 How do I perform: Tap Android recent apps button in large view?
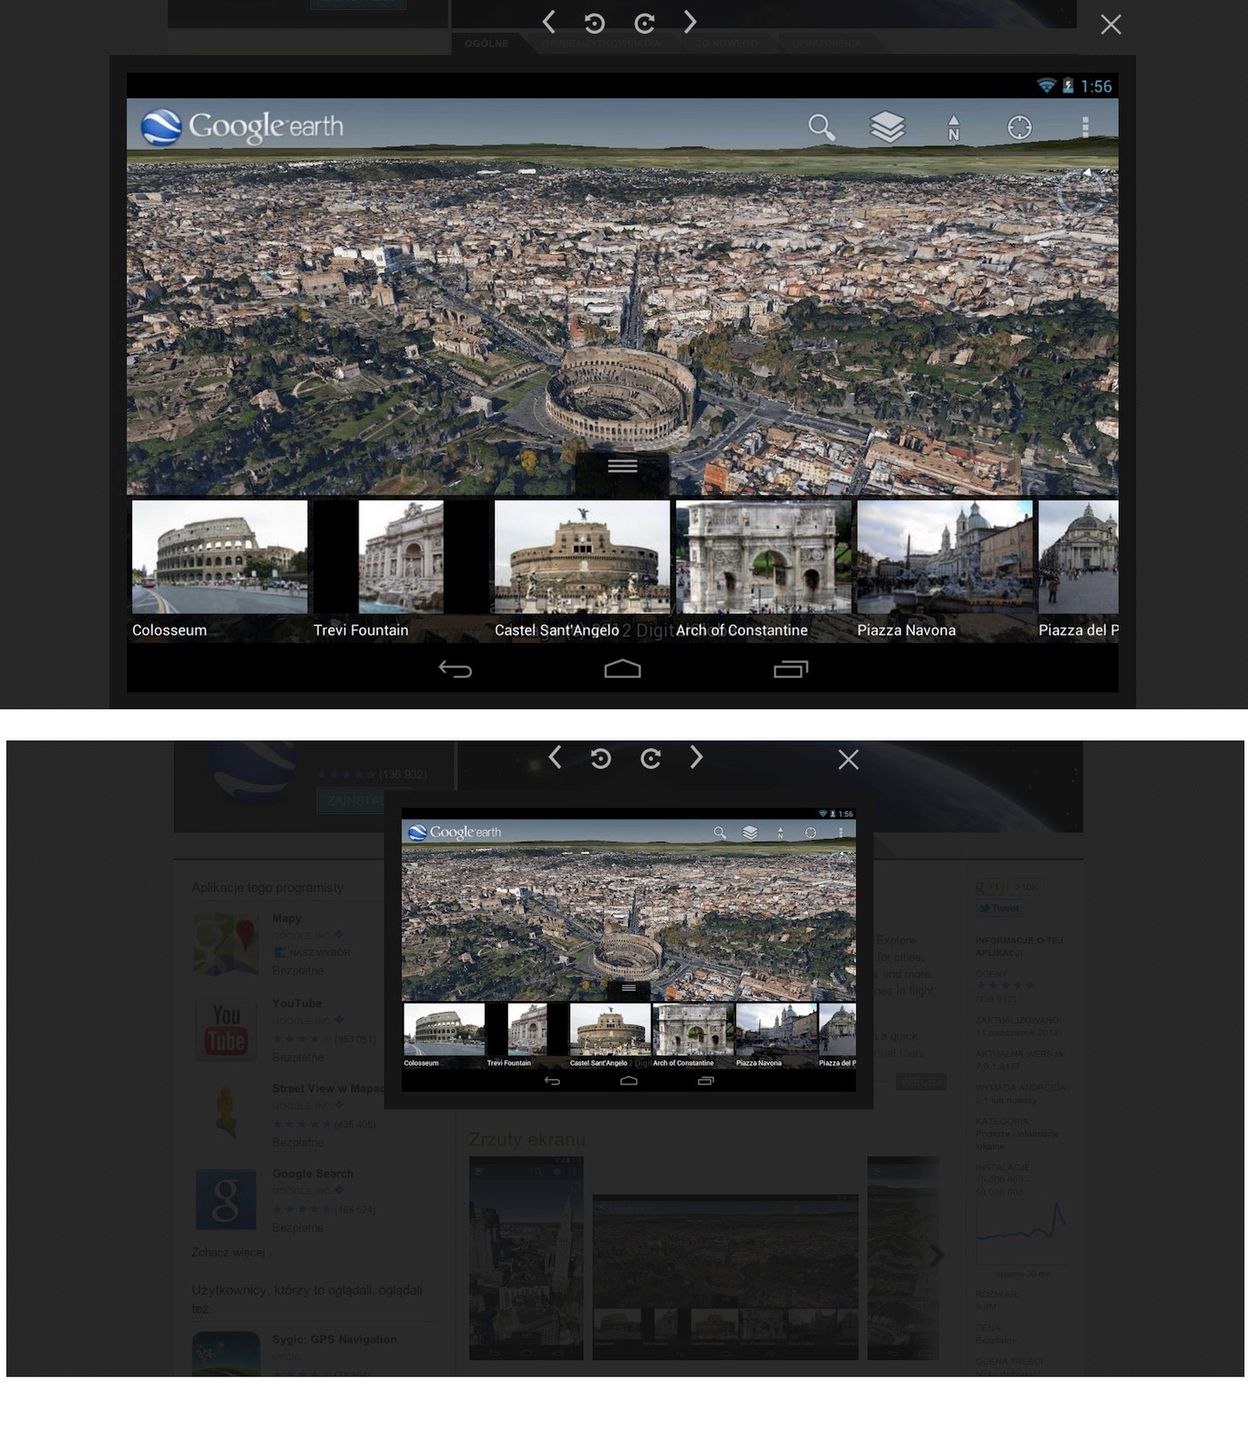(790, 668)
